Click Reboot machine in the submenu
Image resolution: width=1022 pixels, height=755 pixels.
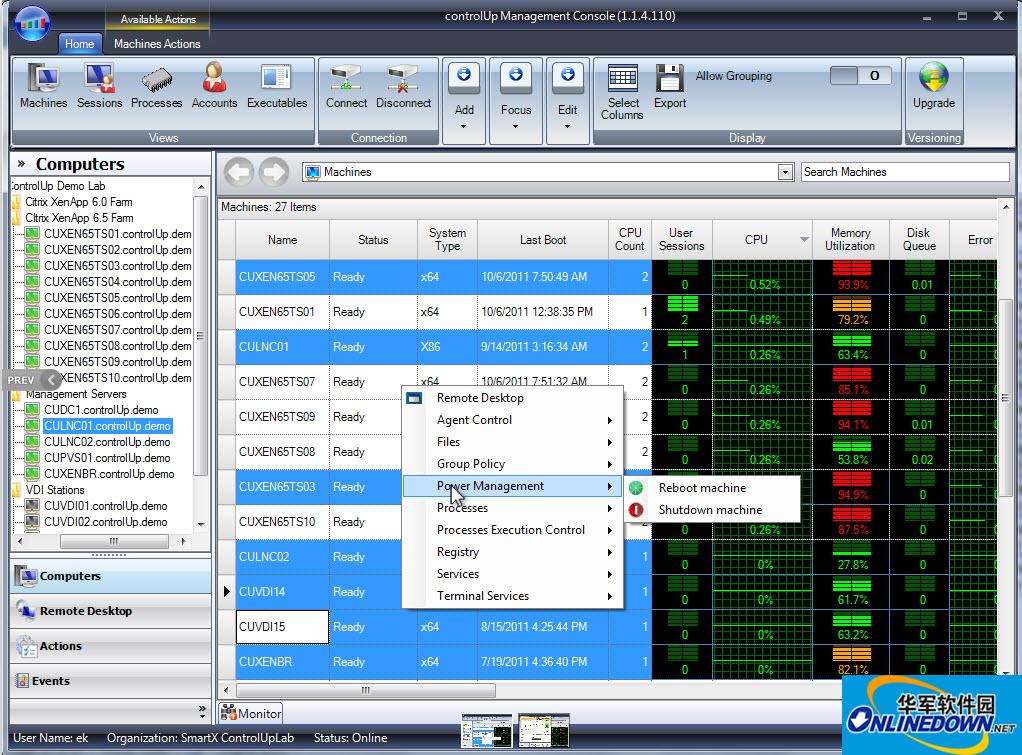(x=701, y=488)
